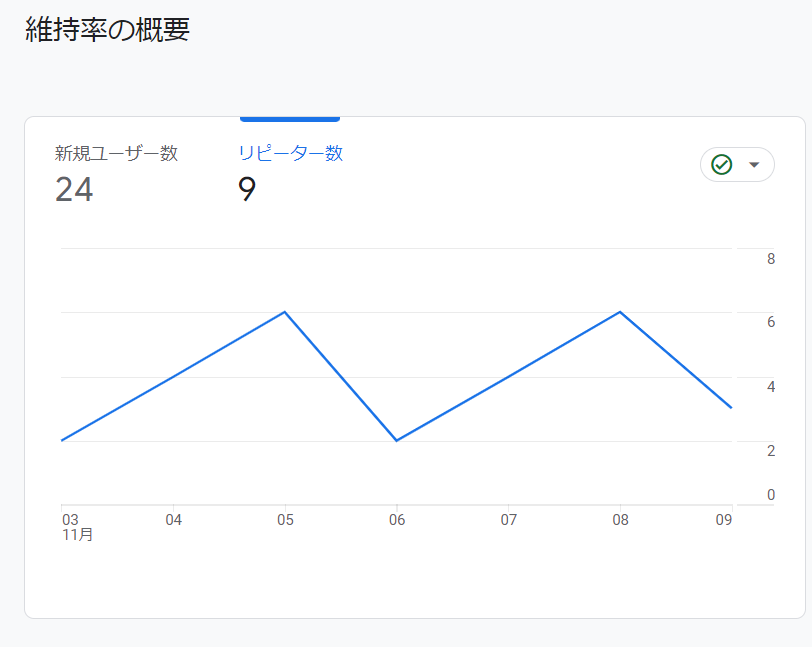Click the 維持率の概要 heading
The width and height of the screenshot is (812, 647).
108,29
